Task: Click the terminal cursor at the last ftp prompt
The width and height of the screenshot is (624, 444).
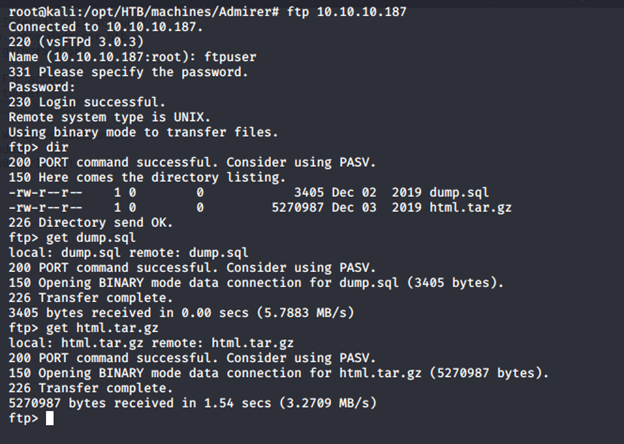Action: (x=50, y=417)
